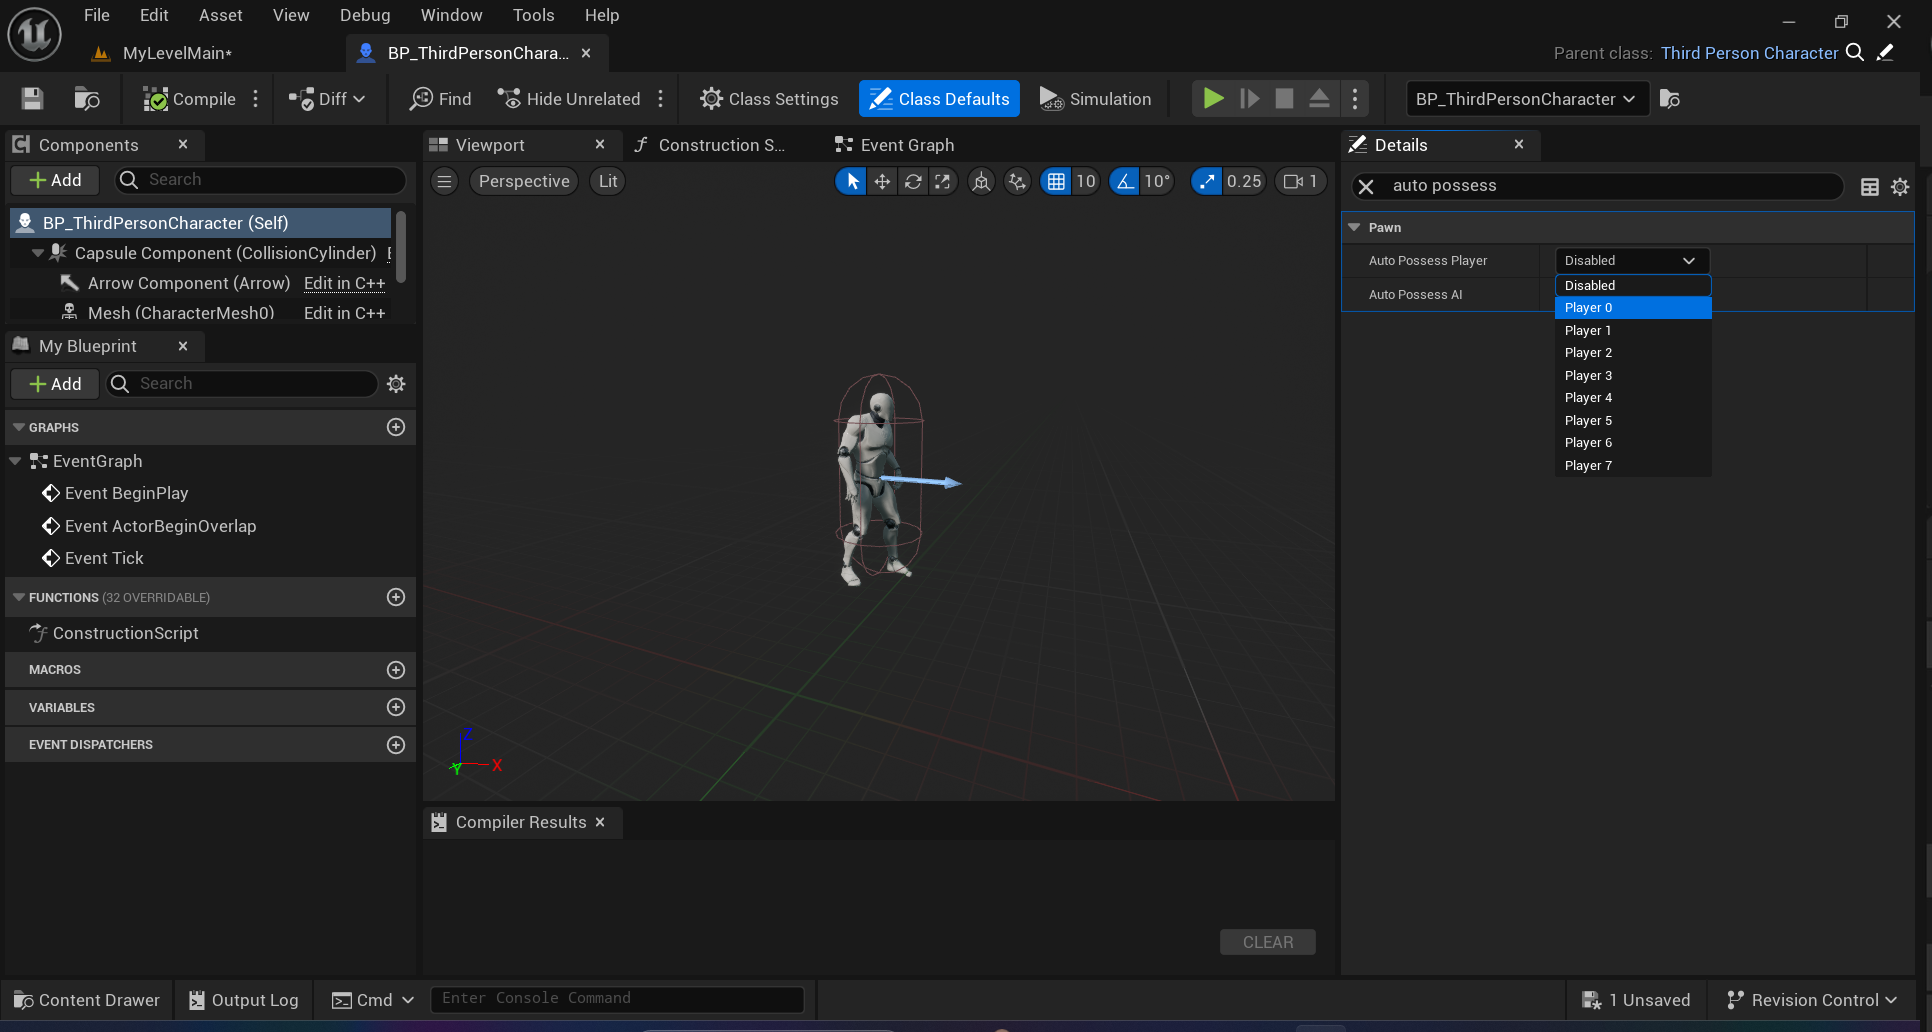1932x1032 pixels.
Task: Open the Diff dropdown
Action: [x=327, y=98]
